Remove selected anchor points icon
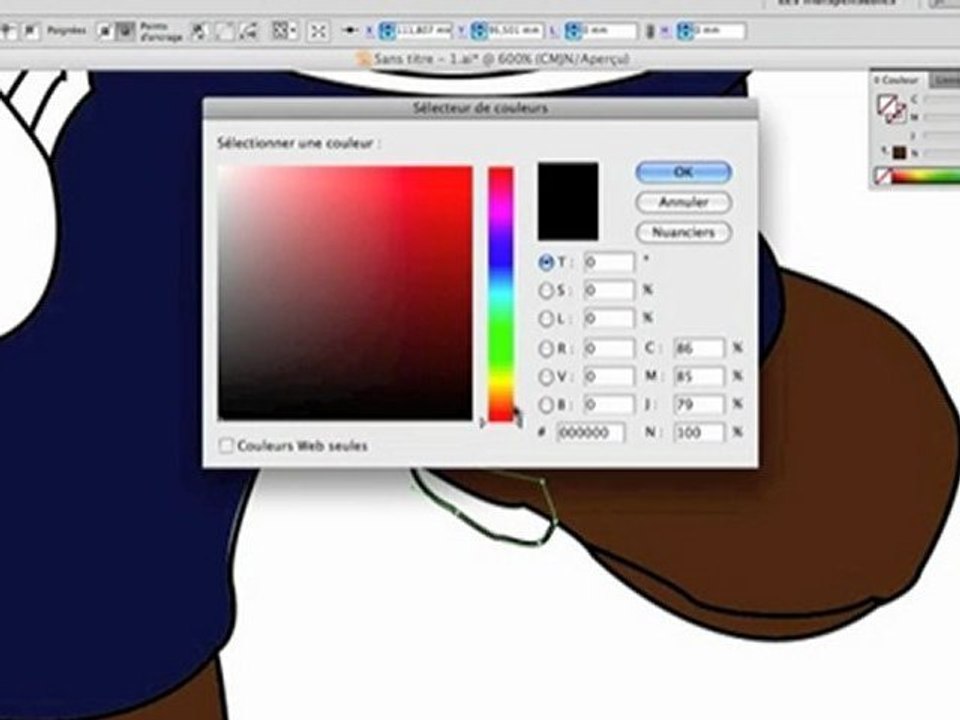 [x=198, y=30]
